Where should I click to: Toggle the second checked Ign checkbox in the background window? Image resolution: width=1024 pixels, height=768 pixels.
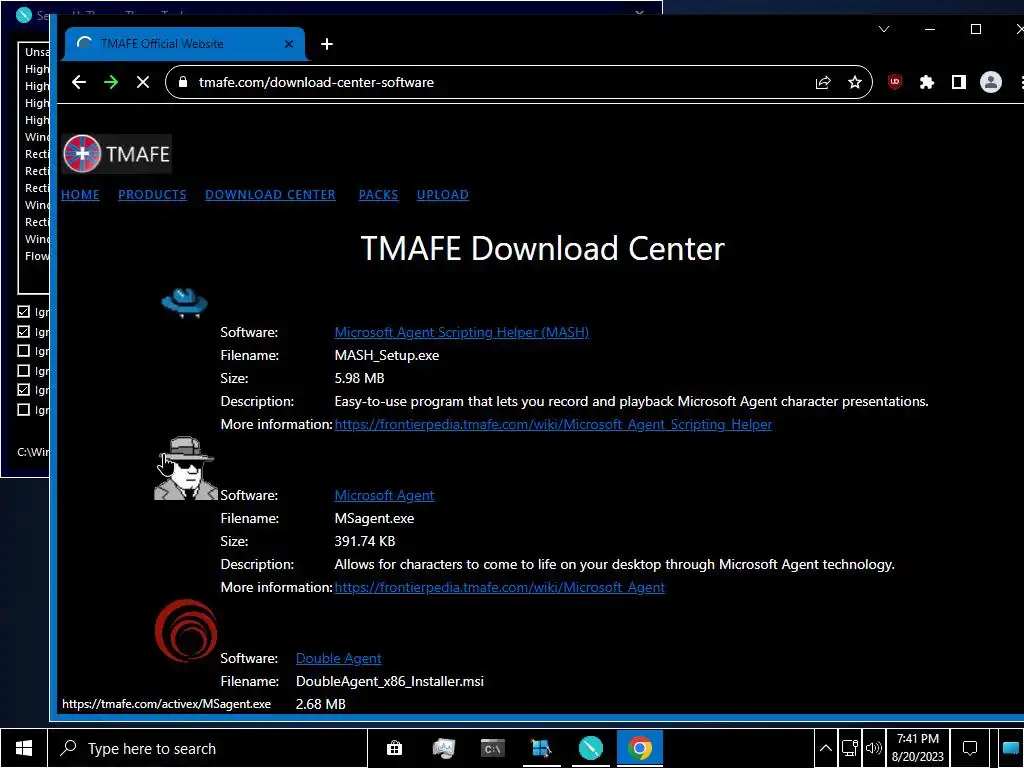pos(24,331)
